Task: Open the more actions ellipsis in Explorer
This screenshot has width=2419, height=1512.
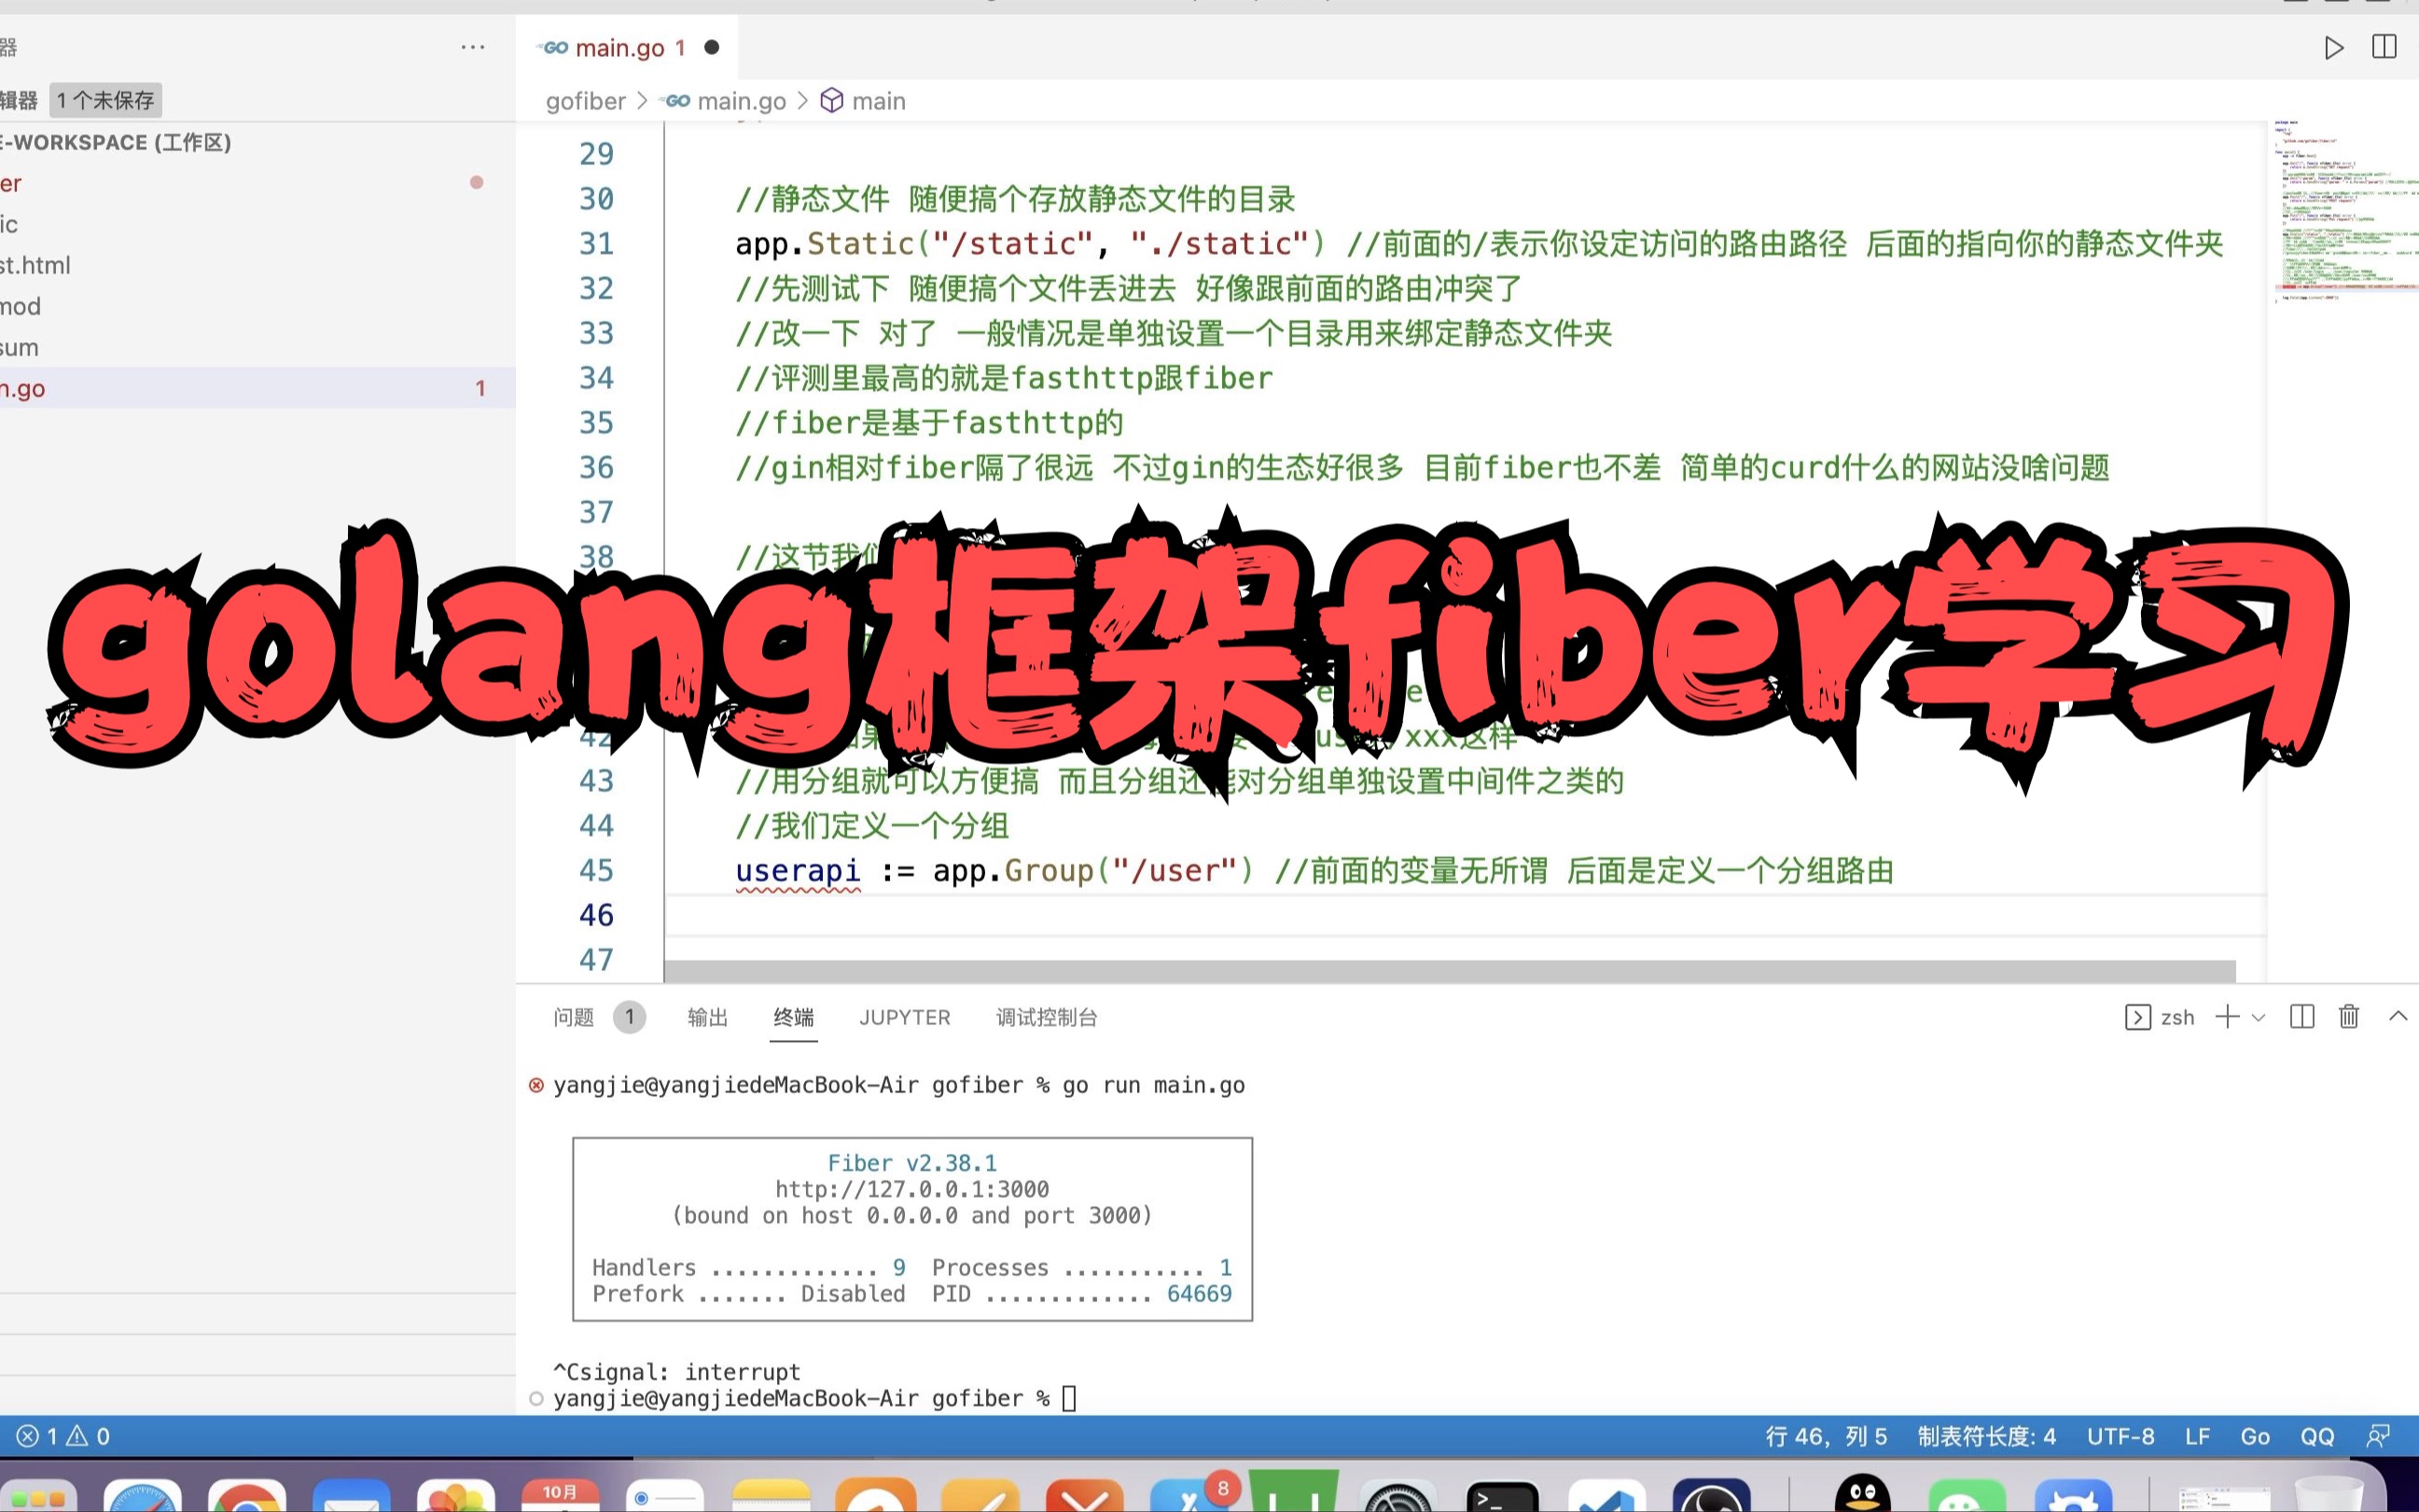Action: click(473, 47)
